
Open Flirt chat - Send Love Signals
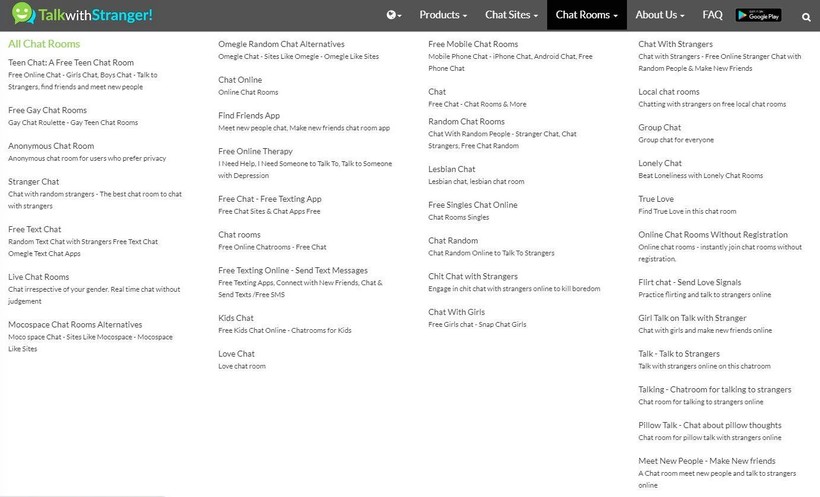coord(689,282)
